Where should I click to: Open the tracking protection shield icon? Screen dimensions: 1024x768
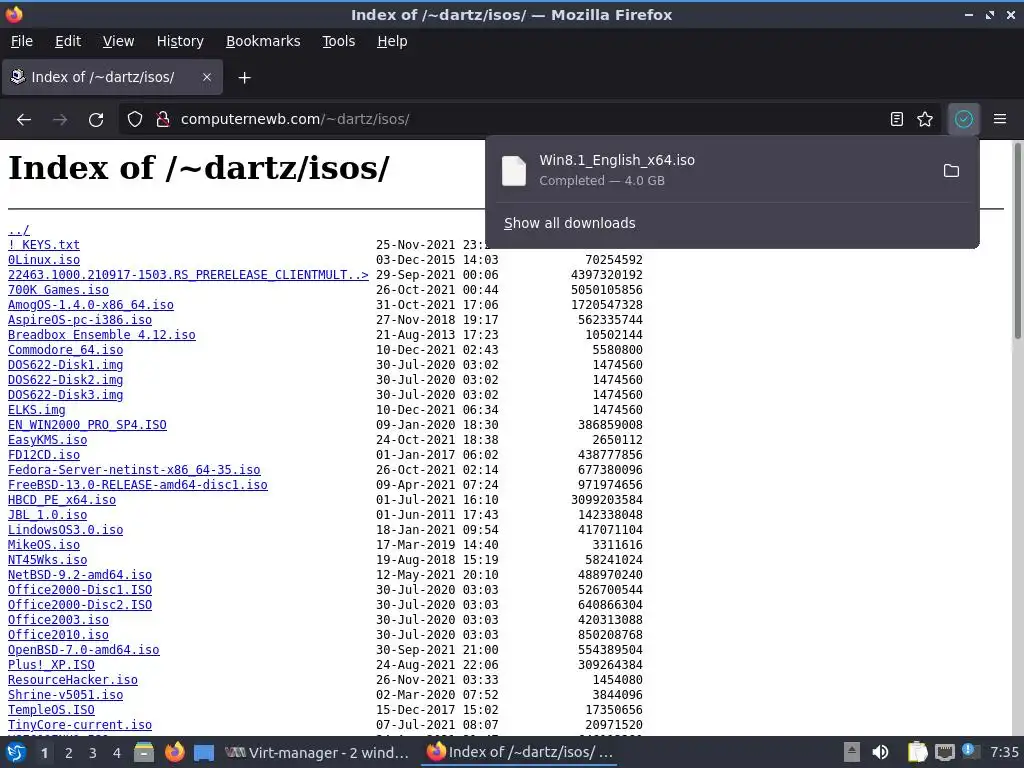click(135, 120)
